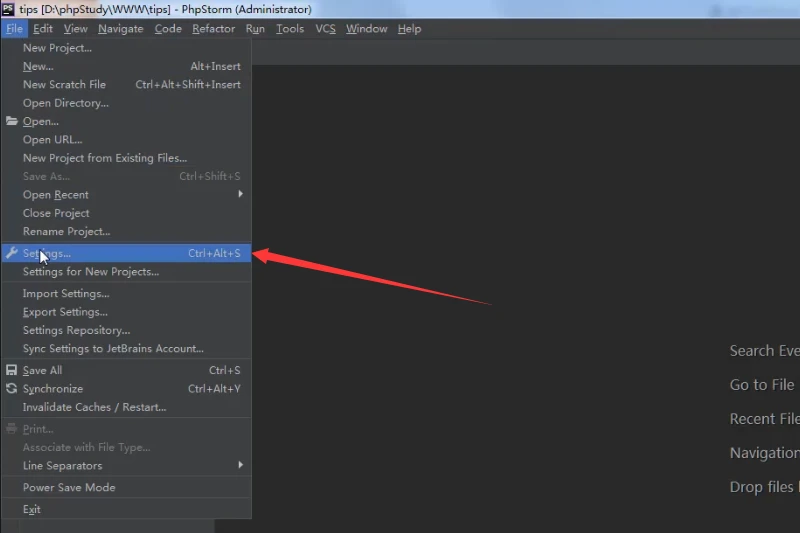The image size is (800, 533).
Task: Open the Help menu
Action: 410,29
